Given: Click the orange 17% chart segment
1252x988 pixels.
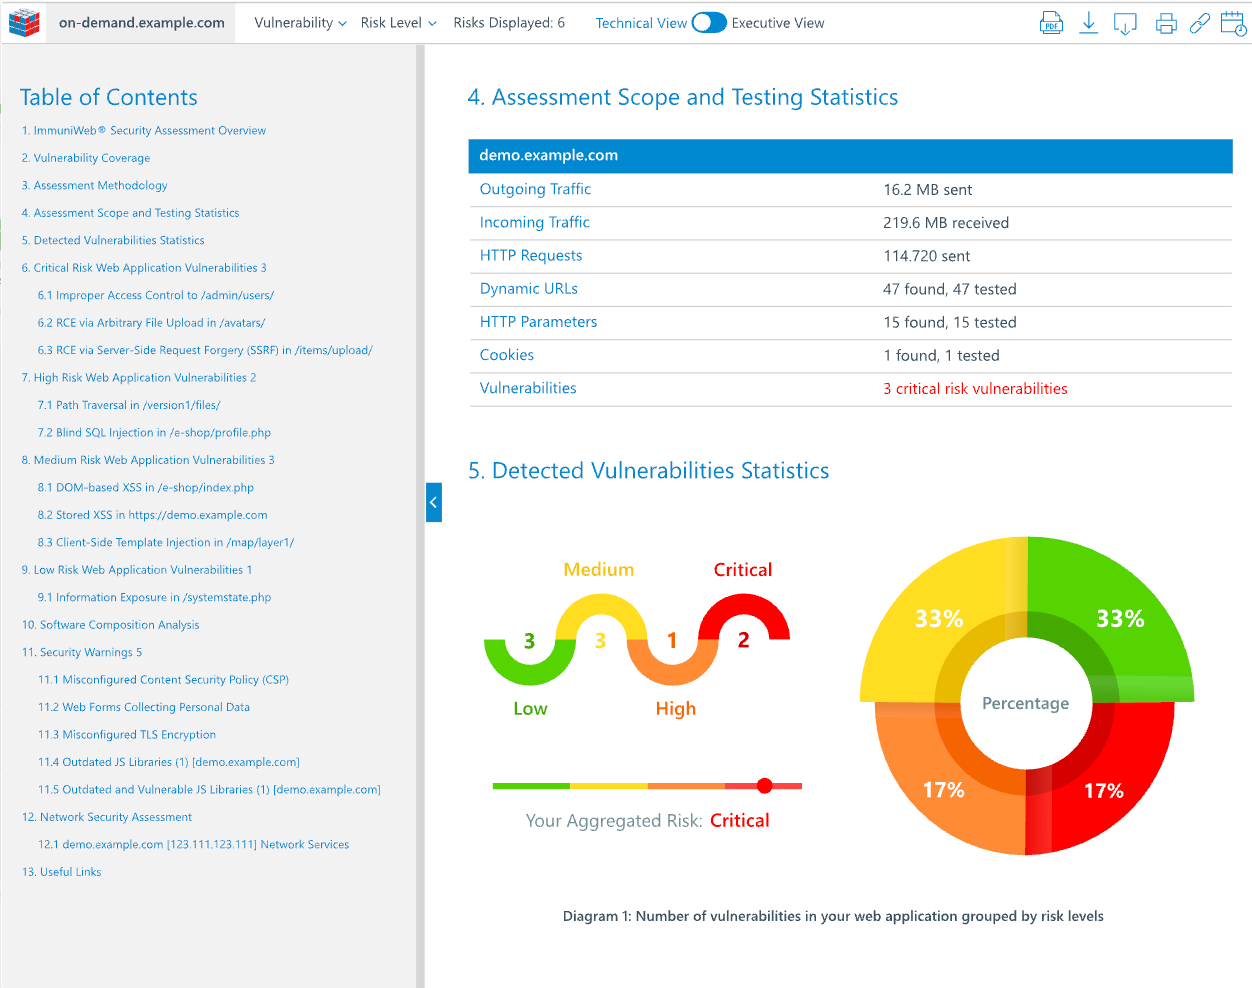Looking at the screenshot, I should click(x=943, y=790).
